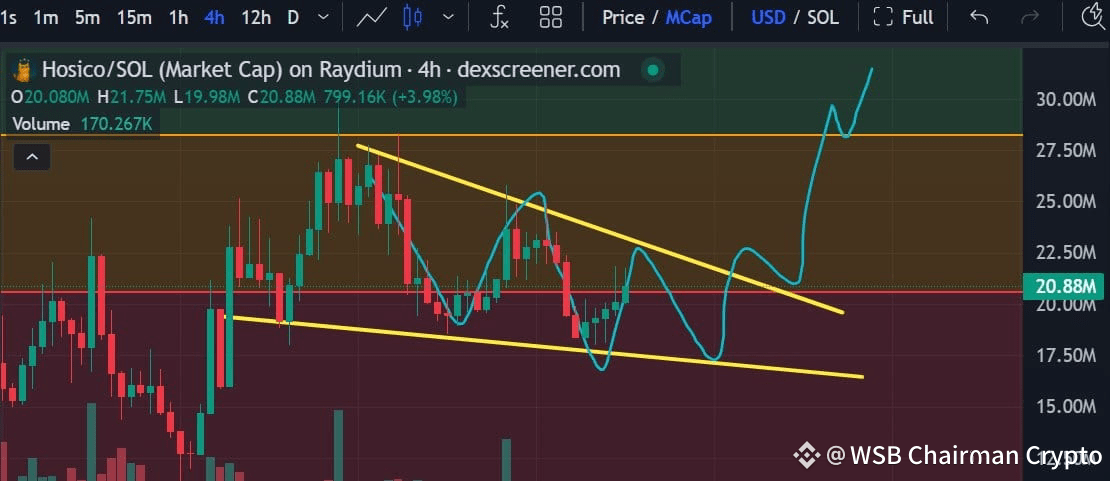Click the green market status dot
This screenshot has height=481, width=1110.
click(x=653, y=70)
